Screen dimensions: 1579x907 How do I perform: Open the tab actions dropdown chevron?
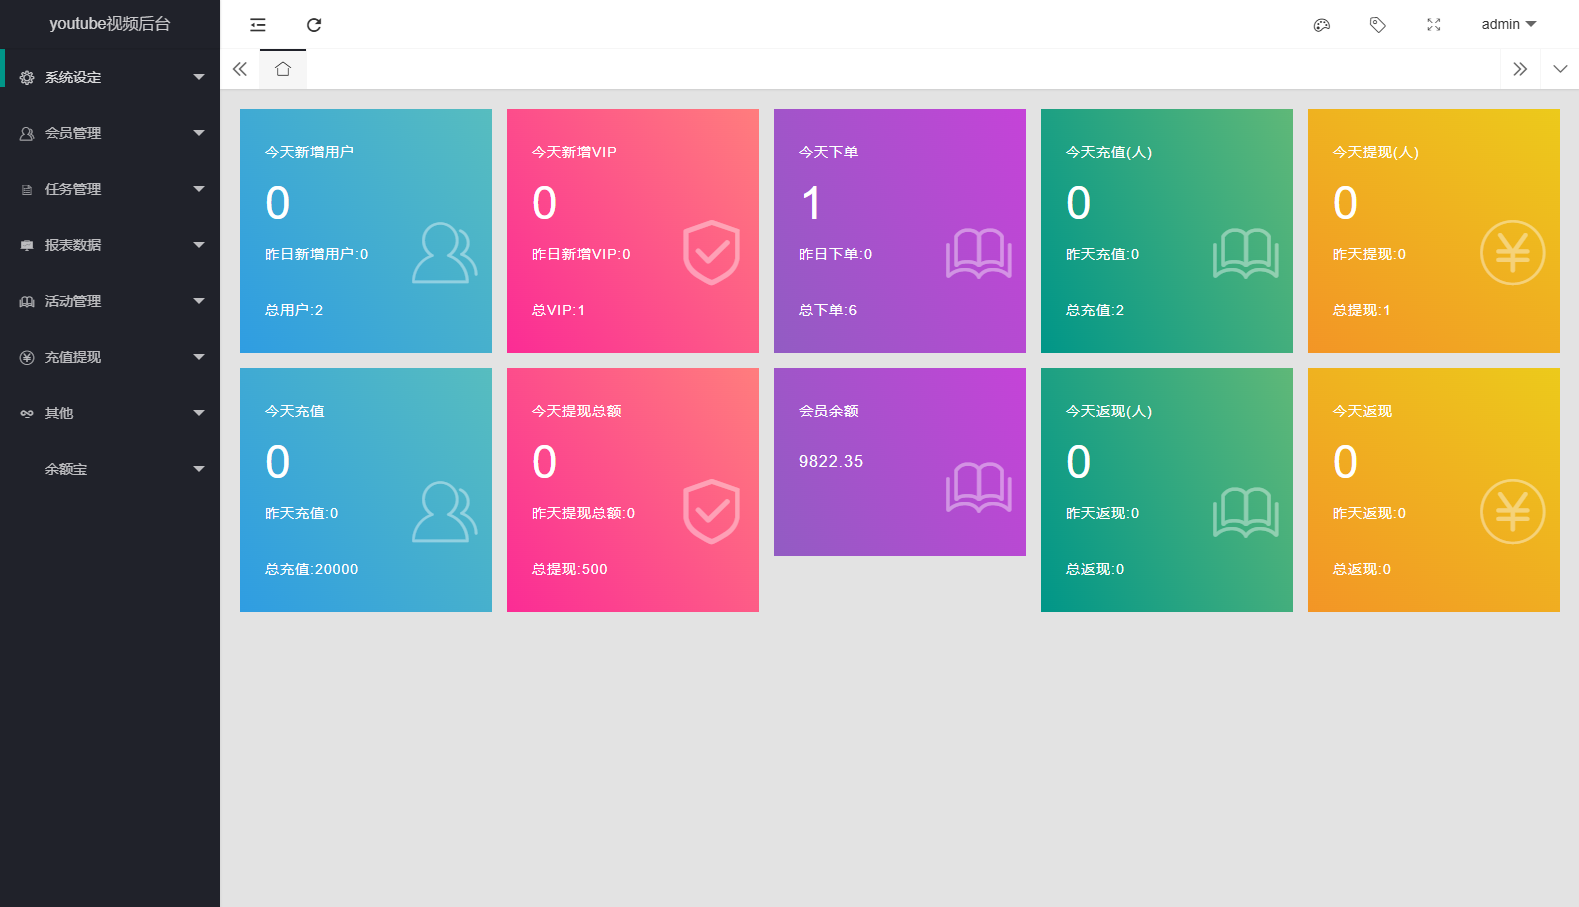1560,69
